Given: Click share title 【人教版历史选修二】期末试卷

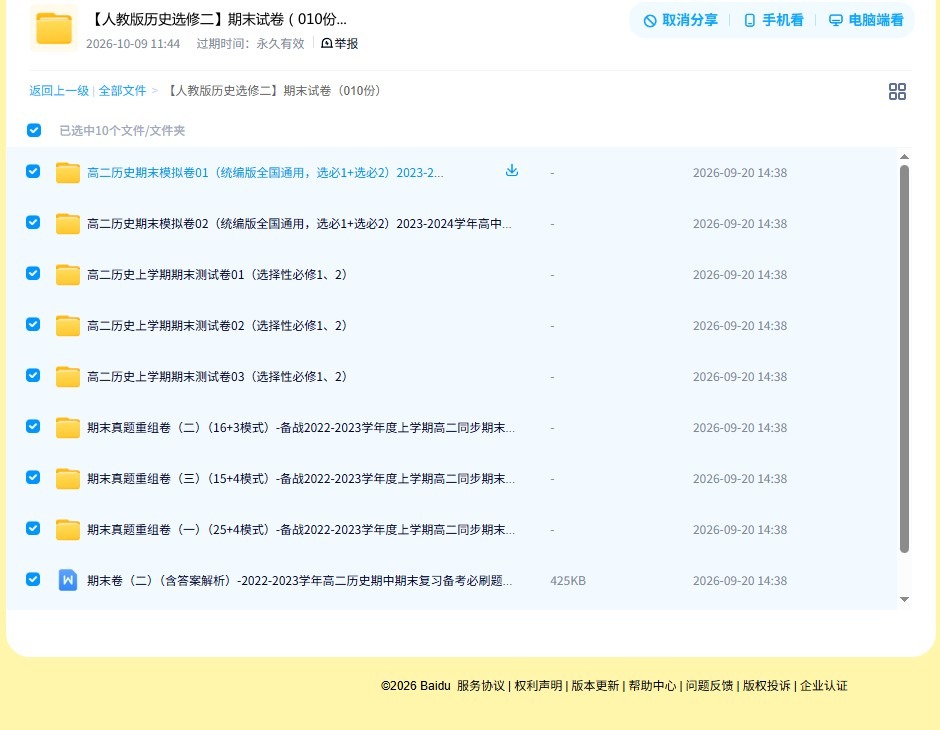Looking at the screenshot, I should (x=218, y=19).
